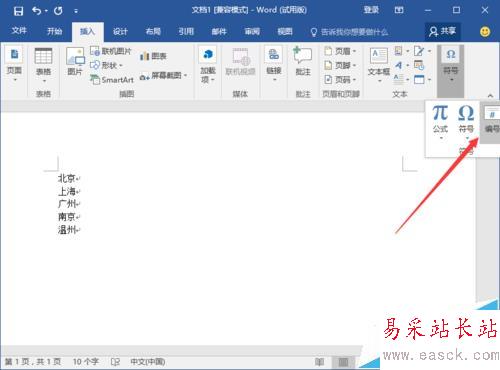This screenshot has width=500, height=370.
Task: Click the word count 10个字 in status bar
Action: click(86, 362)
